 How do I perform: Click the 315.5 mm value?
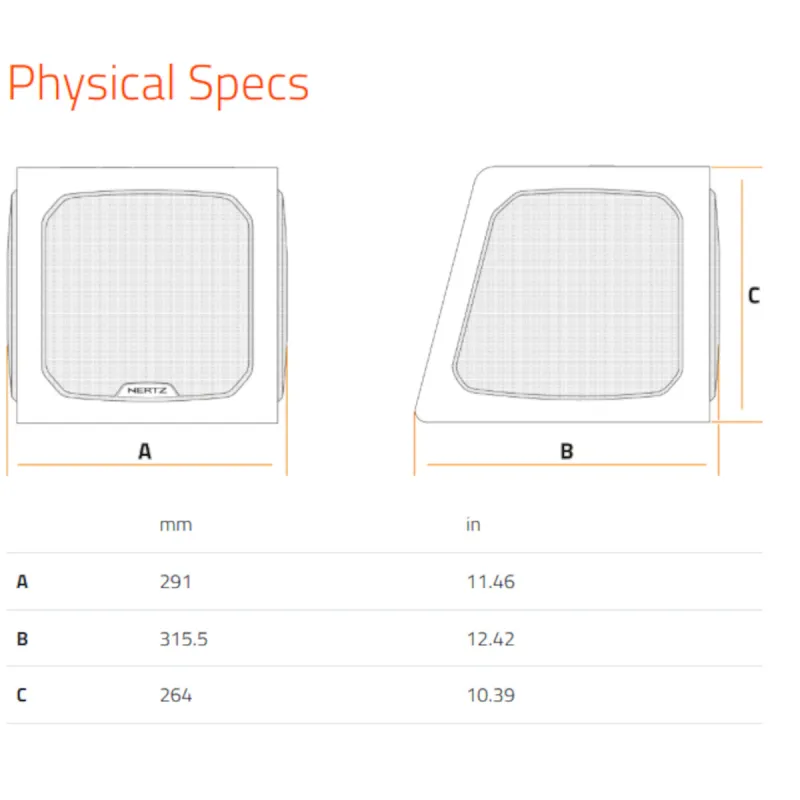pos(184,639)
